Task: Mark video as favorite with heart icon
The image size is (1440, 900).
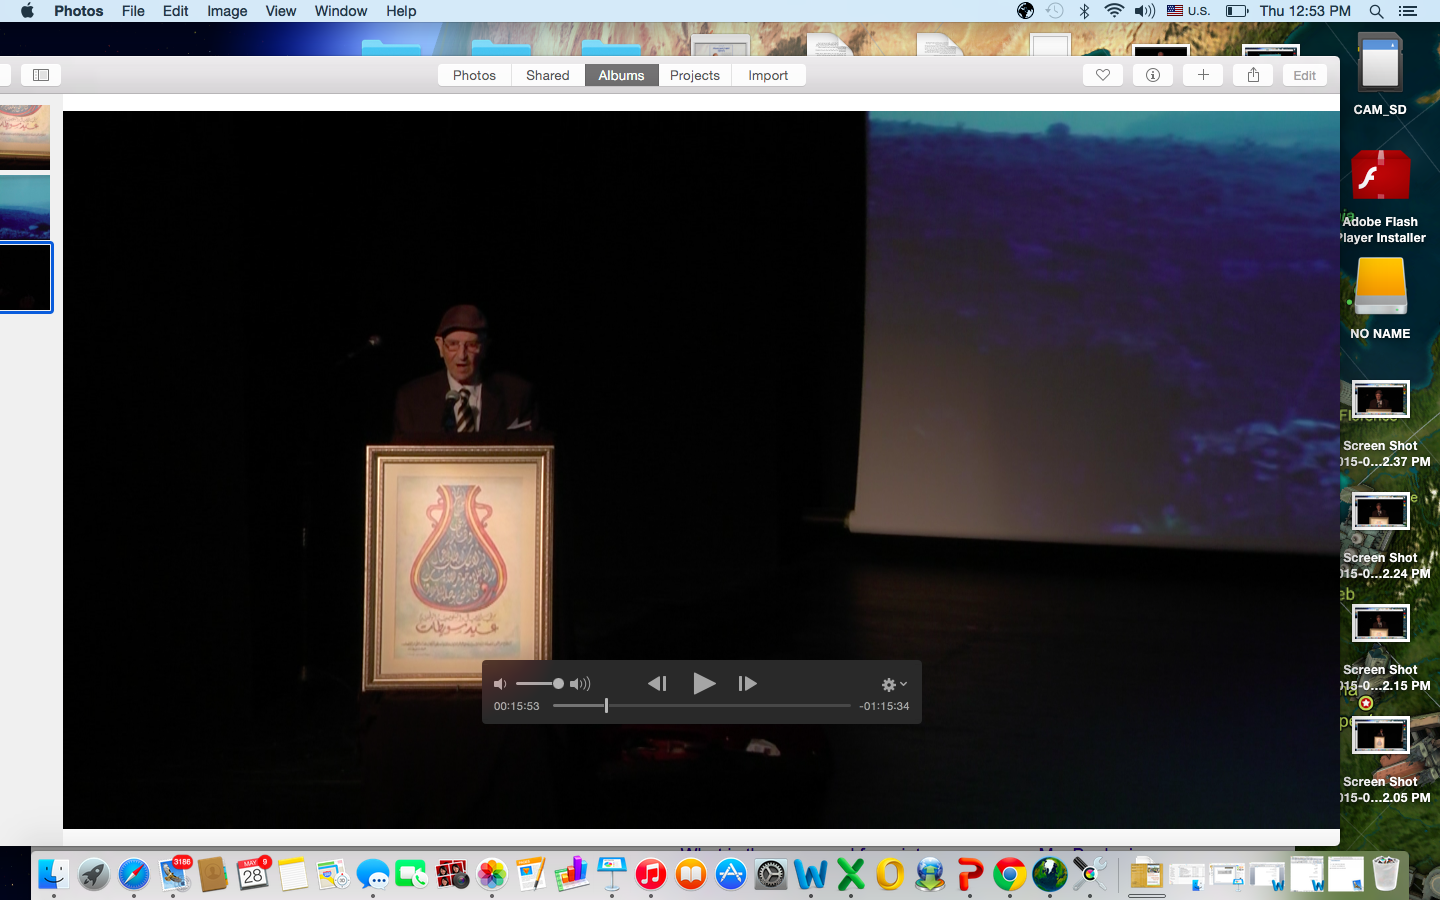Action: 1103,75
